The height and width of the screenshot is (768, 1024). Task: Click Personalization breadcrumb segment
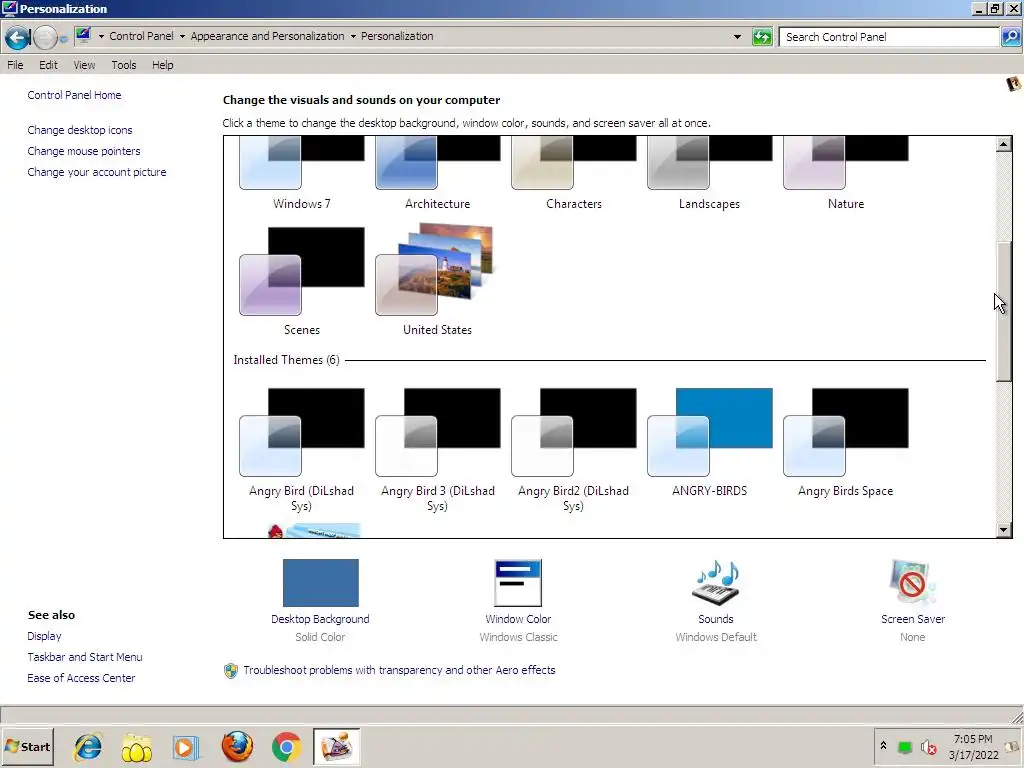tap(397, 37)
